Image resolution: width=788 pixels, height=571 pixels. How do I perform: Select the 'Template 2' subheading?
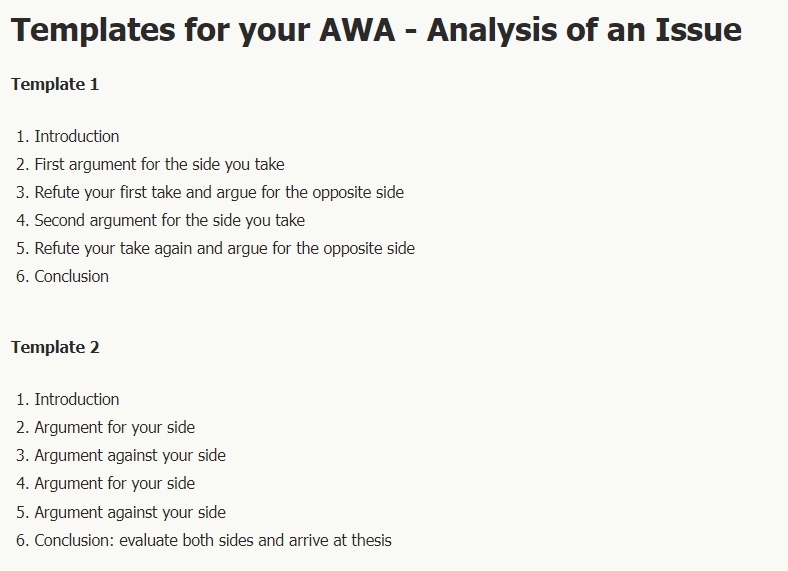coord(55,347)
